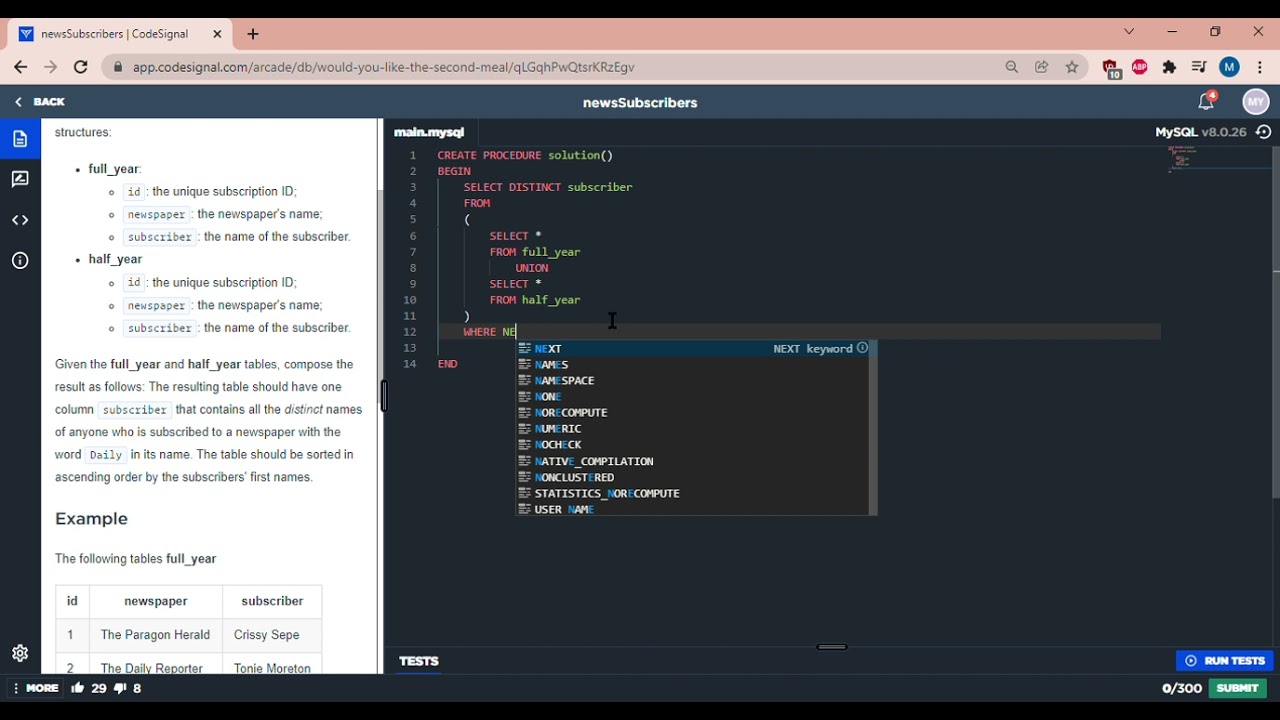Open the MORE options menu
The height and width of the screenshot is (720, 1280).
coord(35,688)
